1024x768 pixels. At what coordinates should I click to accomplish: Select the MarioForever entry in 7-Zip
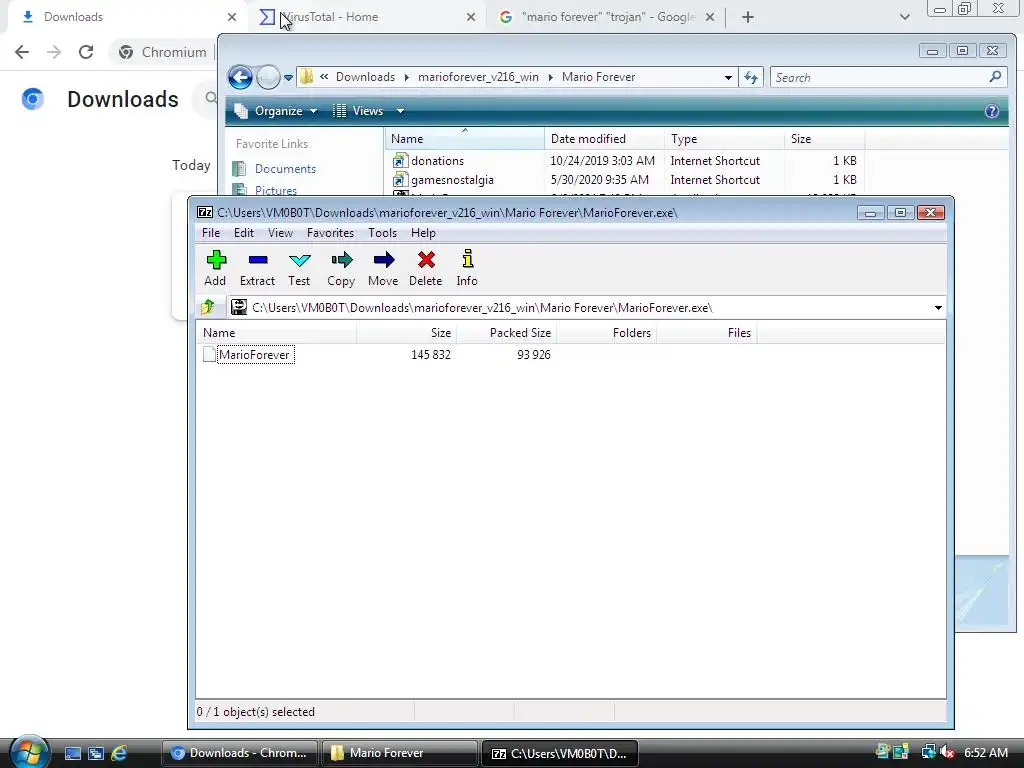255,355
